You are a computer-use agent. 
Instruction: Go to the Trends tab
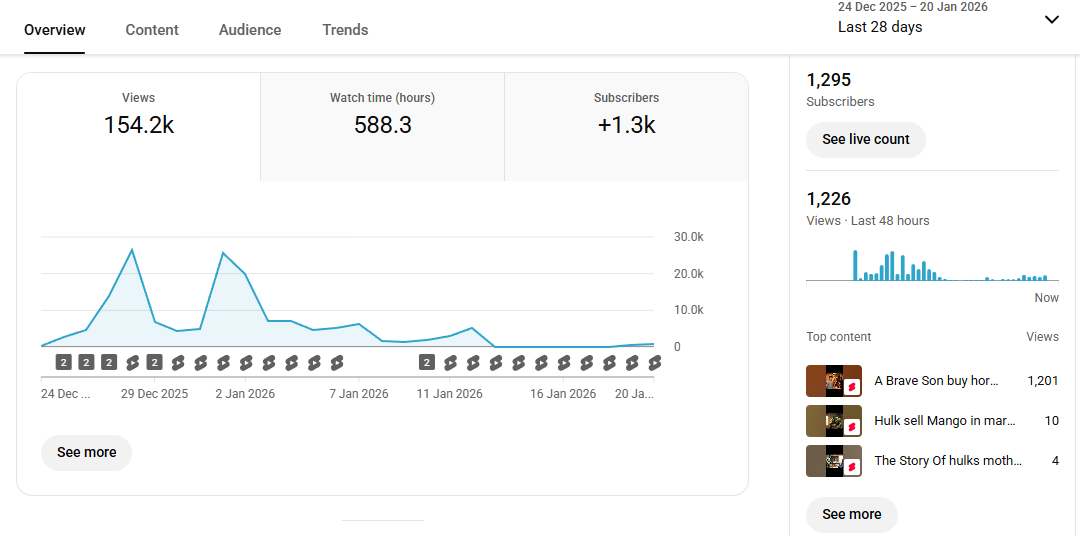click(345, 30)
